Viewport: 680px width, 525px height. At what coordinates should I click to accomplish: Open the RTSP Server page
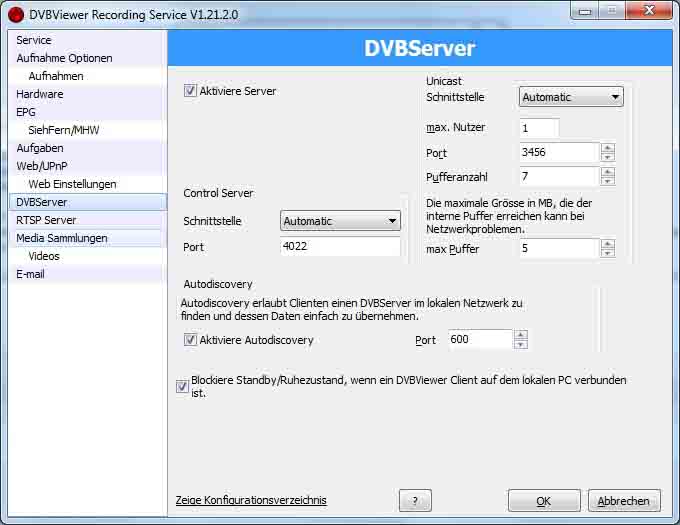coord(87,220)
